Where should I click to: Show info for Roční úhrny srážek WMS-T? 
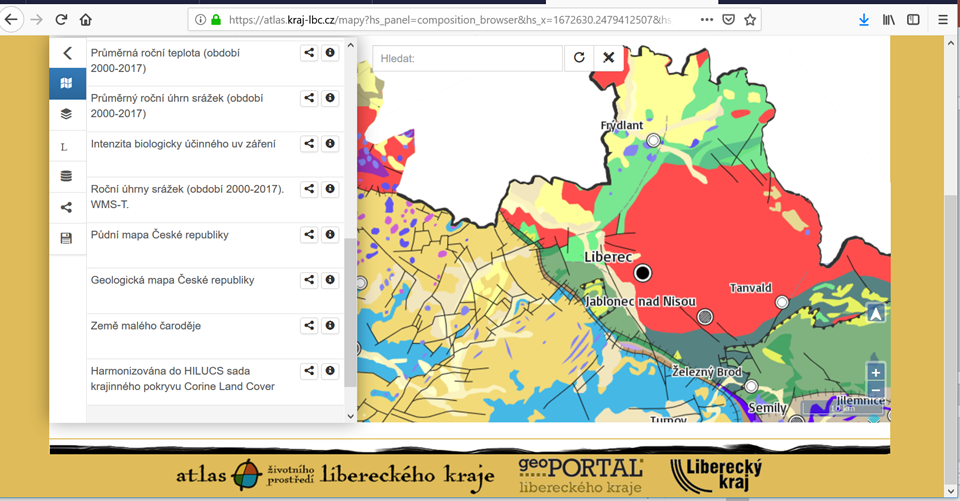coord(330,189)
